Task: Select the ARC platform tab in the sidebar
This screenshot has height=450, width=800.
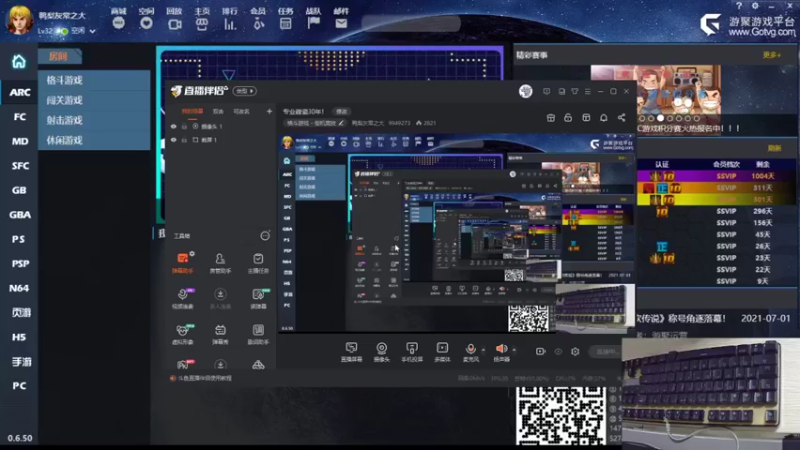Action: coord(19,92)
